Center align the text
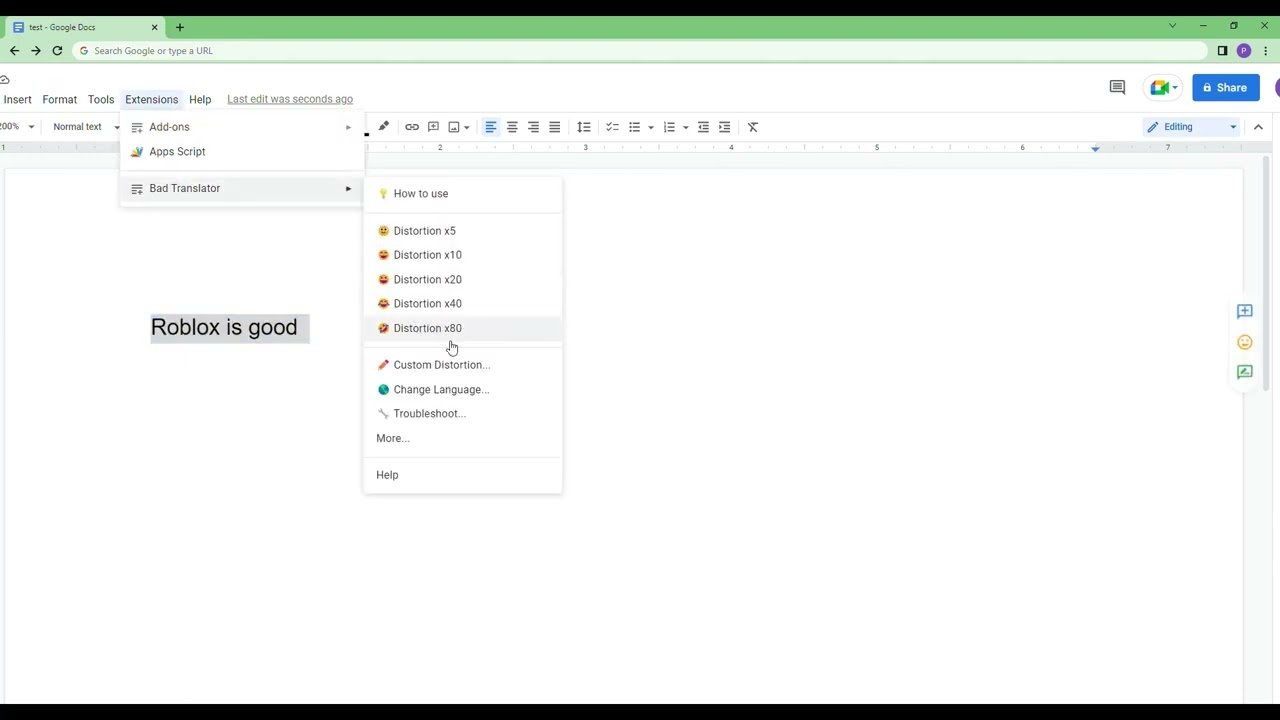The height and width of the screenshot is (720, 1280). tap(512, 127)
